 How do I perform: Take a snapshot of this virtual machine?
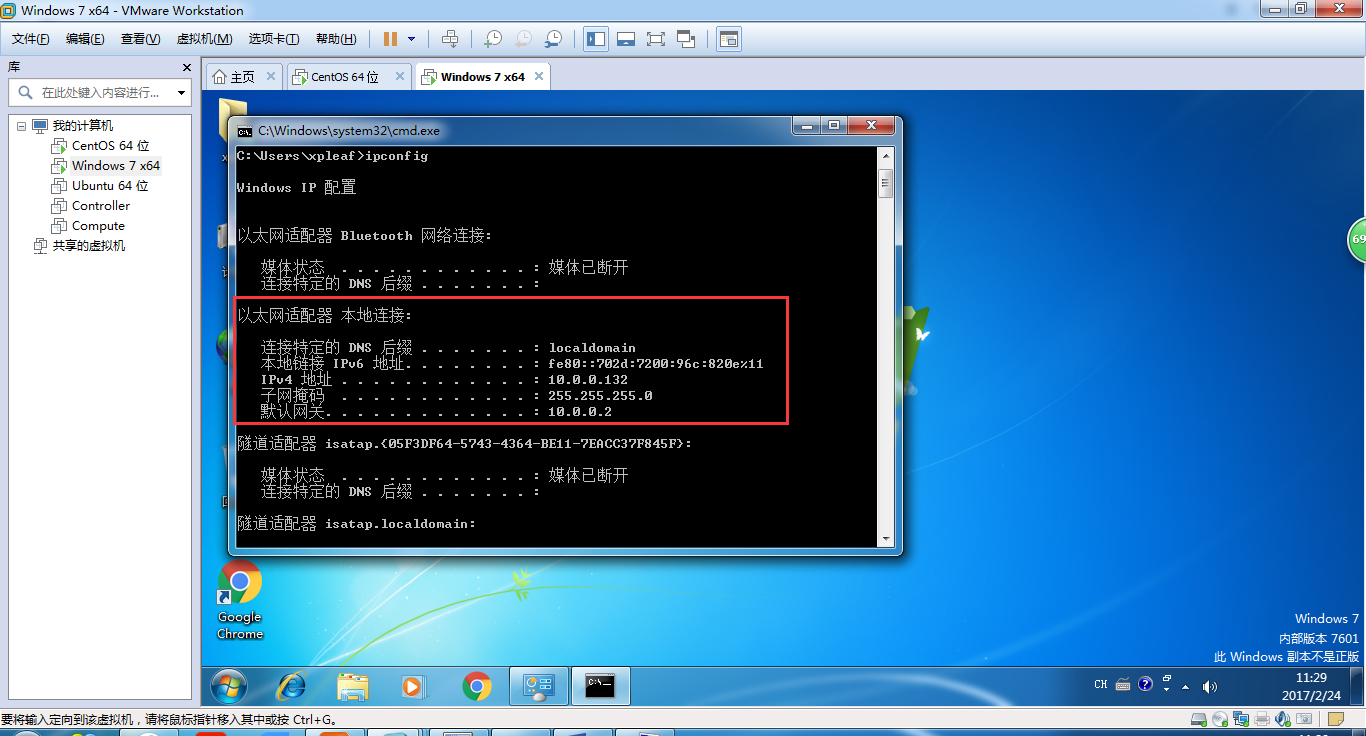[493, 39]
